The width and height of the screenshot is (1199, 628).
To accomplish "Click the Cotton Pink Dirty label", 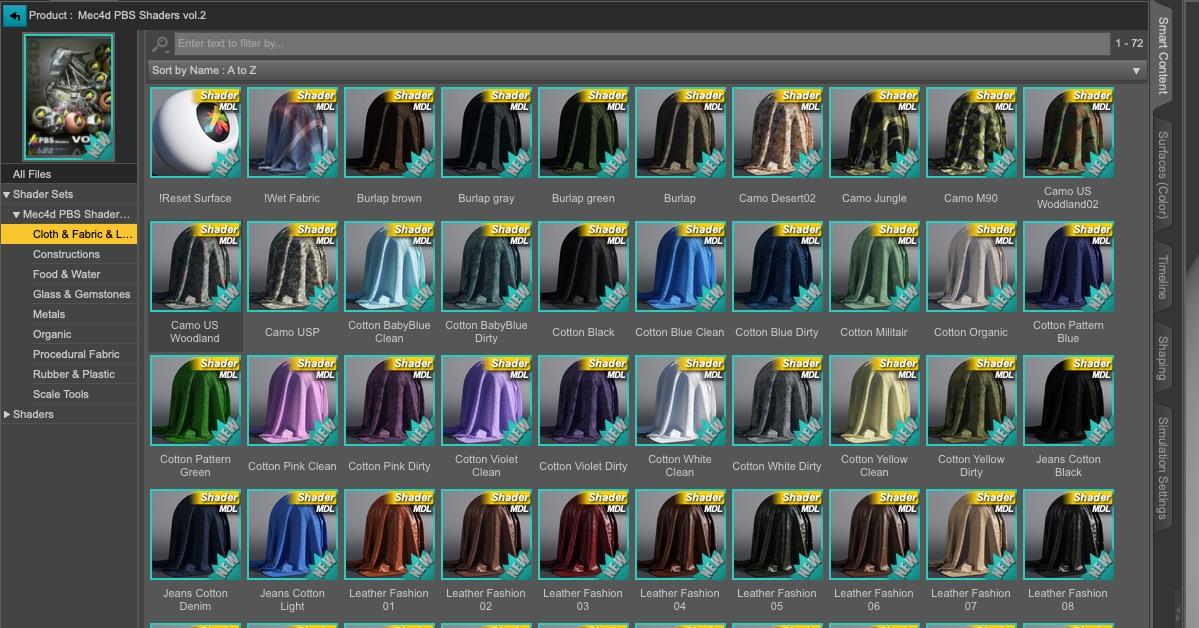I will pos(389,467).
